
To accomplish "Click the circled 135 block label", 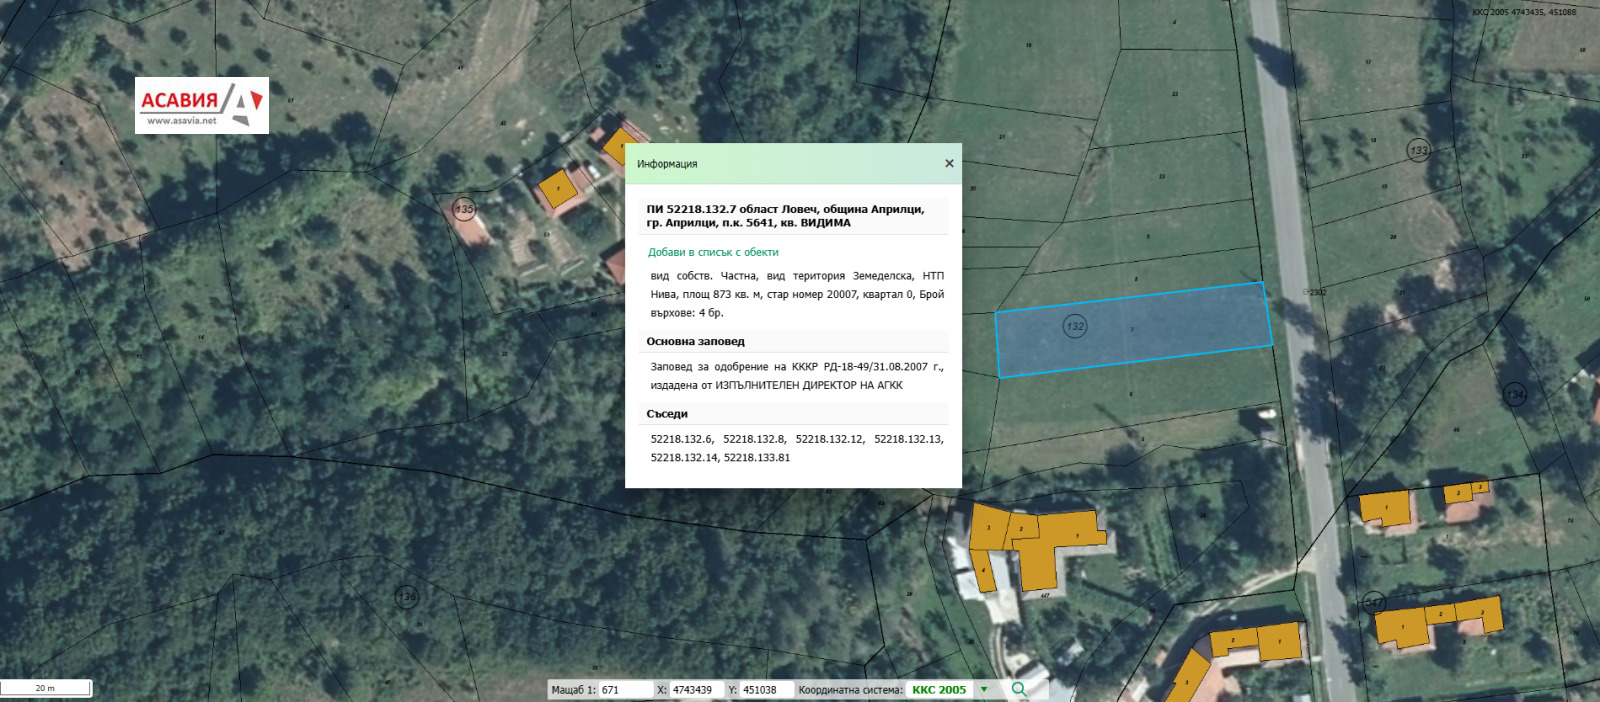I will 464,209.
